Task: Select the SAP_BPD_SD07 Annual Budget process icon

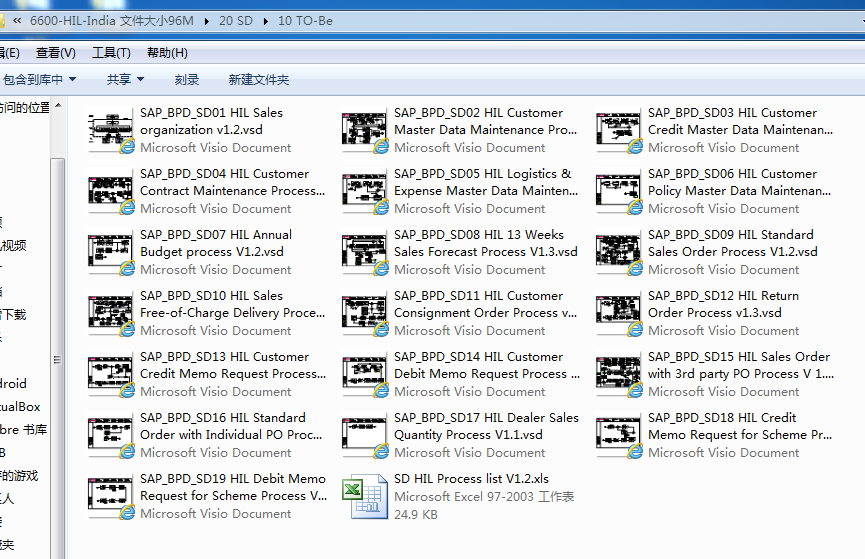Action: [x=111, y=253]
